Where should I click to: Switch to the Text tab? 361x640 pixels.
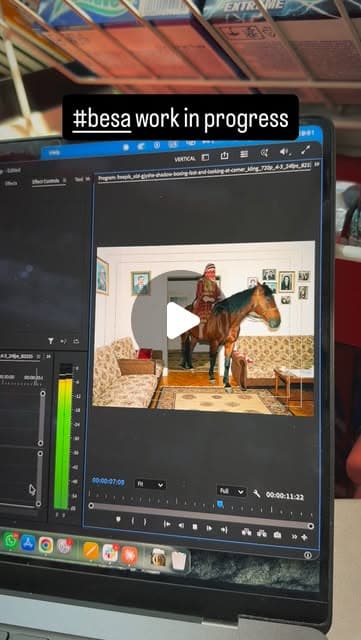(x=79, y=179)
